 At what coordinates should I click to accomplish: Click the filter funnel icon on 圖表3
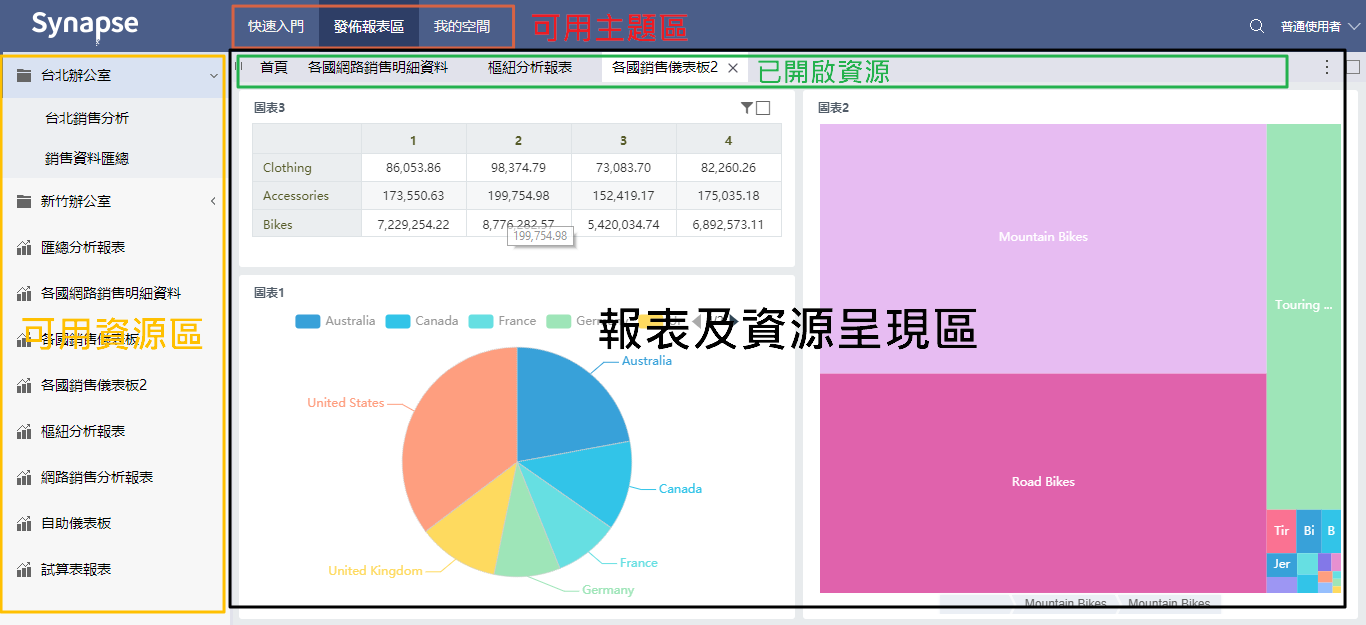747,108
